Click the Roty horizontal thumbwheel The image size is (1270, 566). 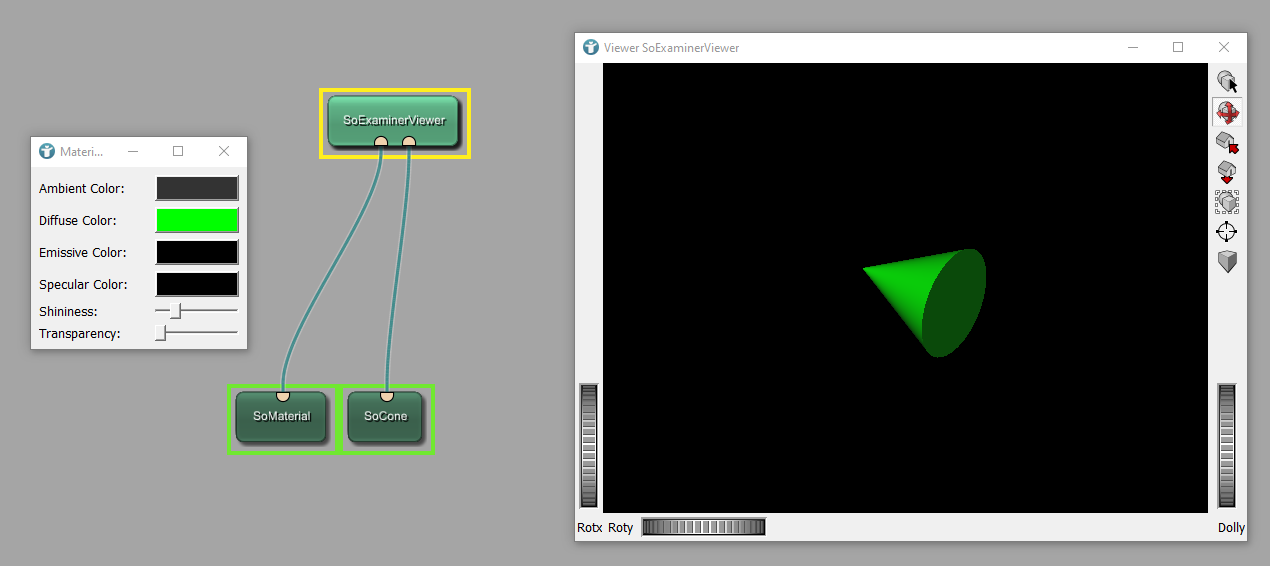(703, 527)
